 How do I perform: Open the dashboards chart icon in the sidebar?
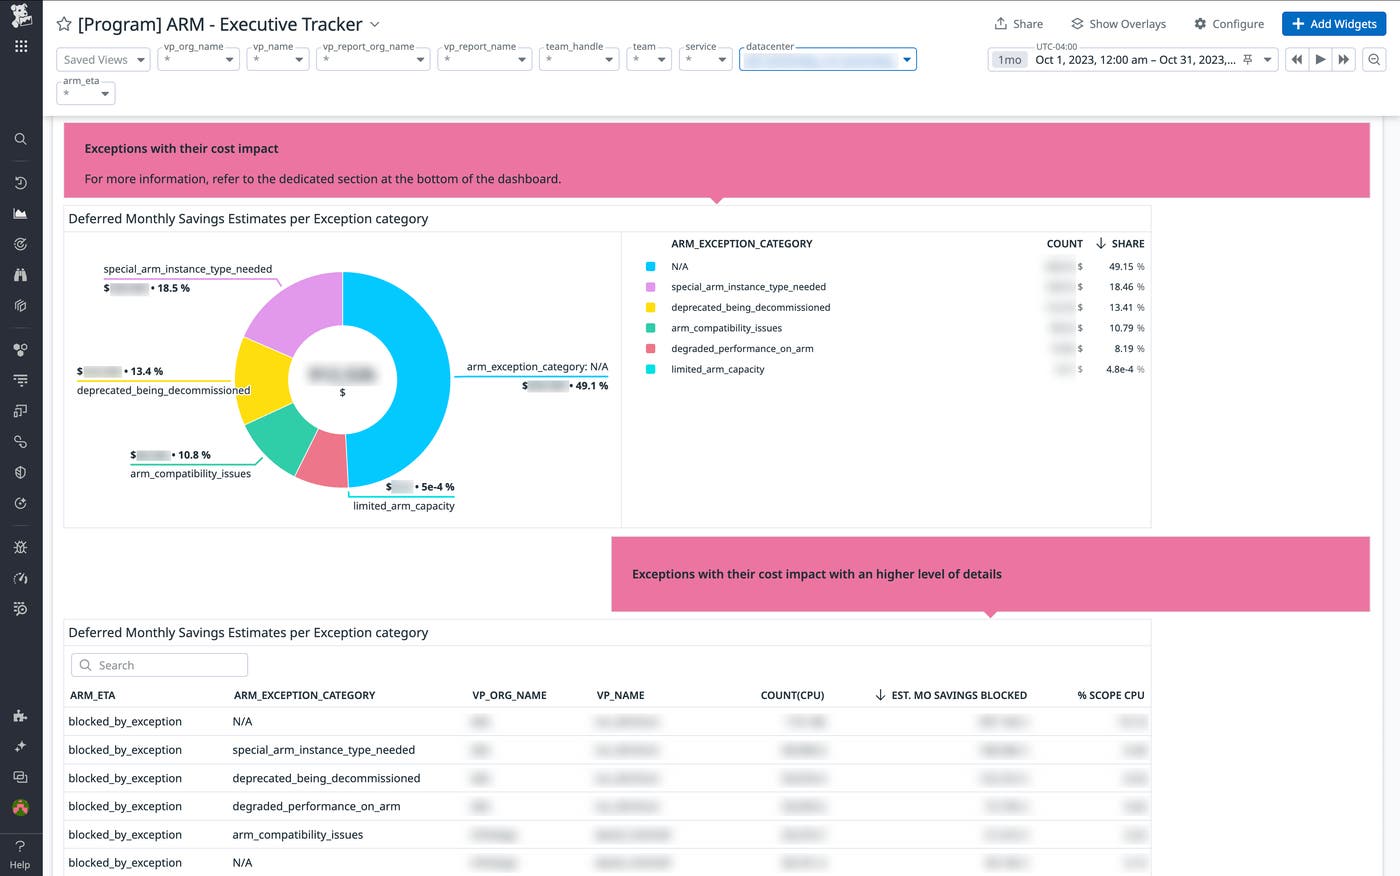[20, 212]
